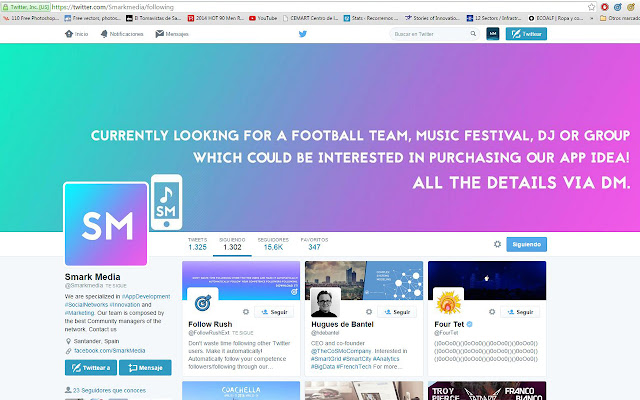Screen dimensions: 640x400
Task: Open the Seguidores 15,6K tab
Action: pos(273,244)
